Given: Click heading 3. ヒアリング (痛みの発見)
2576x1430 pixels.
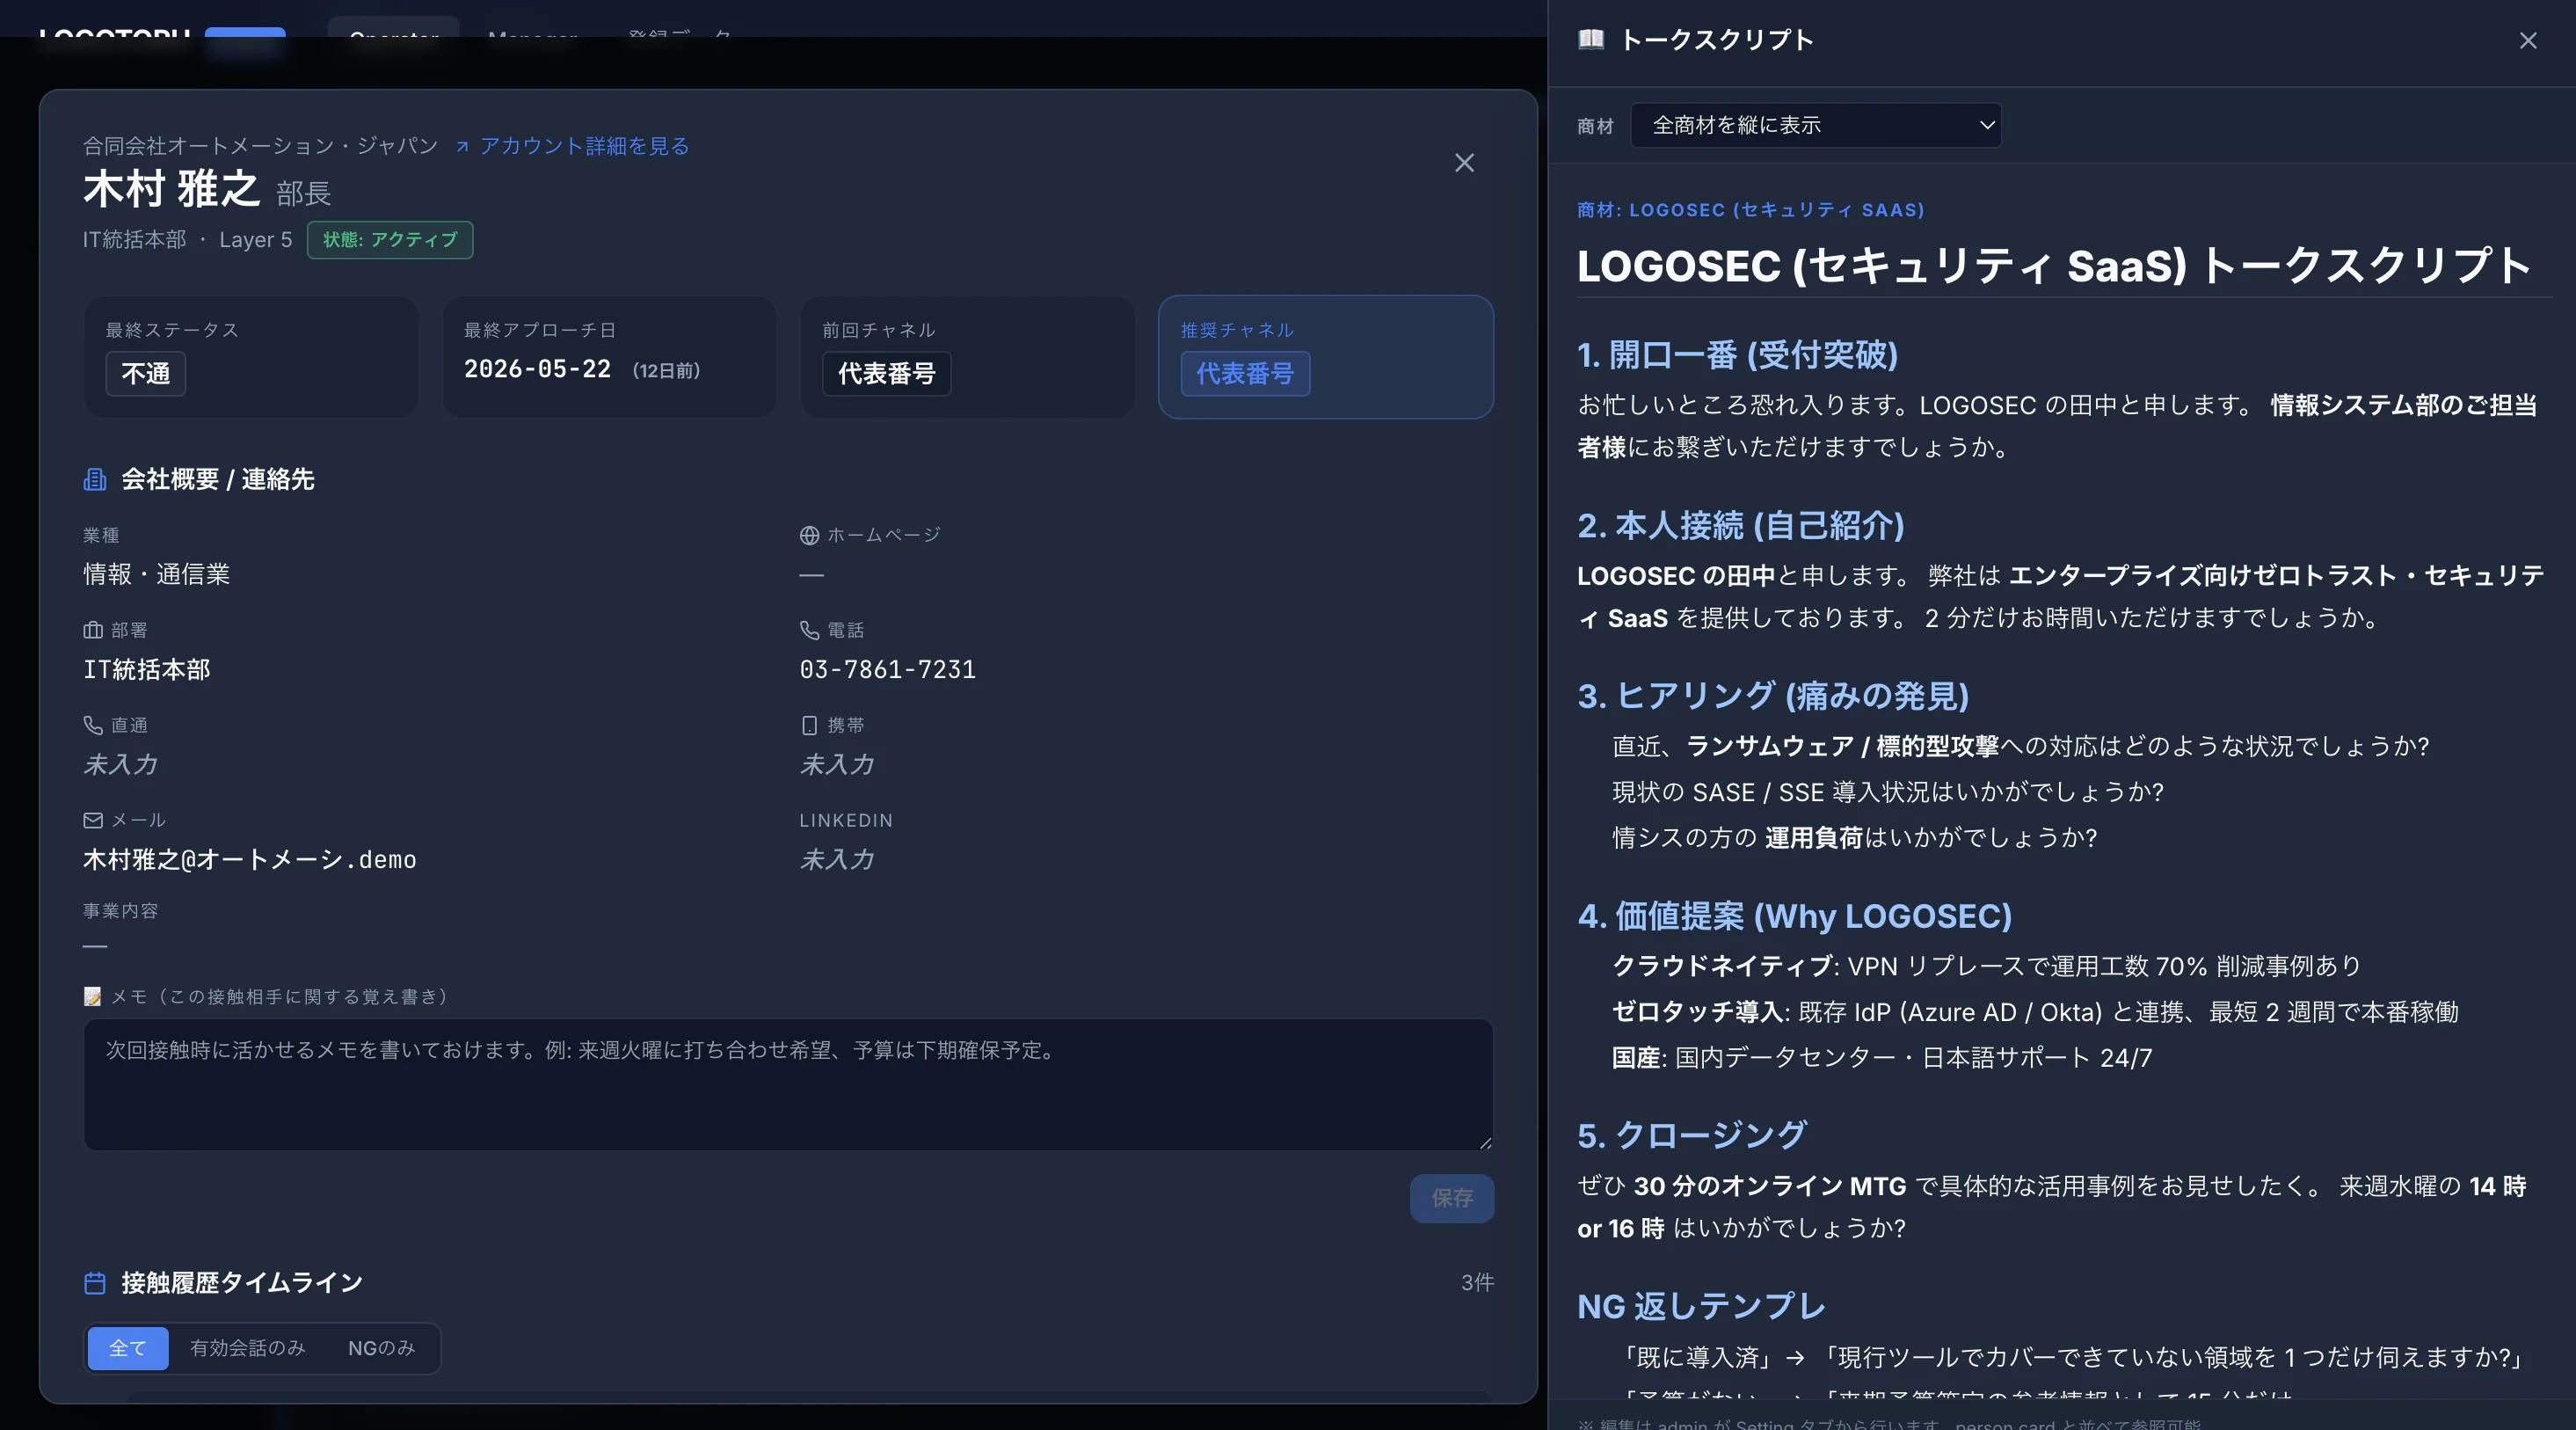Looking at the screenshot, I should pyautogui.click(x=1773, y=696).
